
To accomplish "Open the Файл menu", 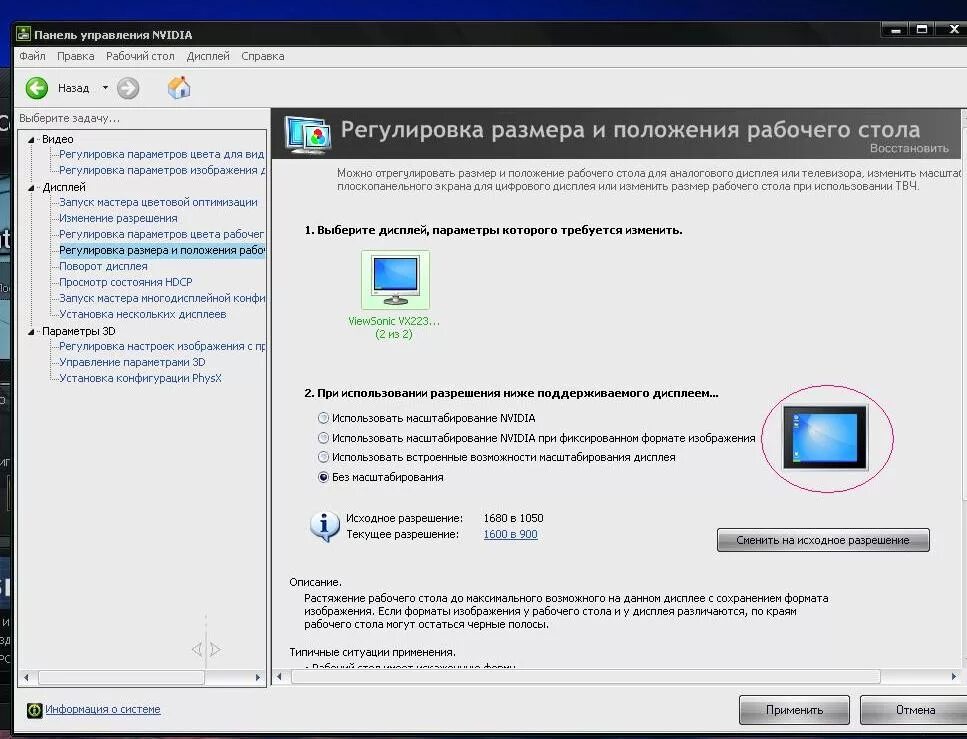I will (32, 56).
